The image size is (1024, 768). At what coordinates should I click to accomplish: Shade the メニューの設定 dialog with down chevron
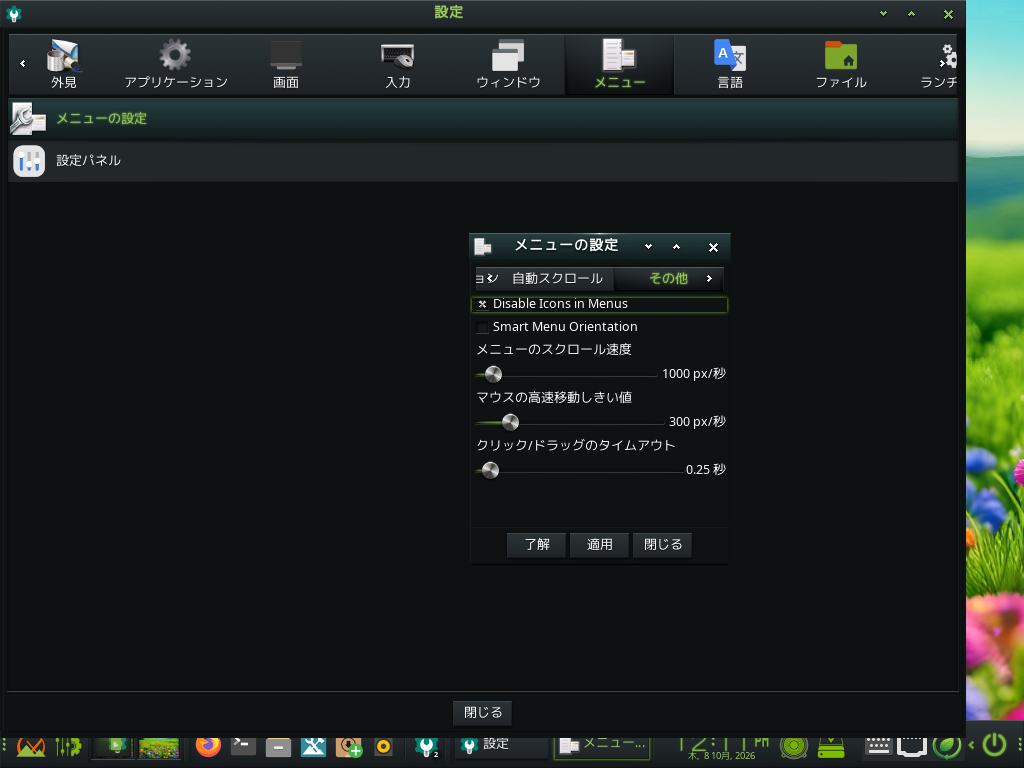point(648,247)
